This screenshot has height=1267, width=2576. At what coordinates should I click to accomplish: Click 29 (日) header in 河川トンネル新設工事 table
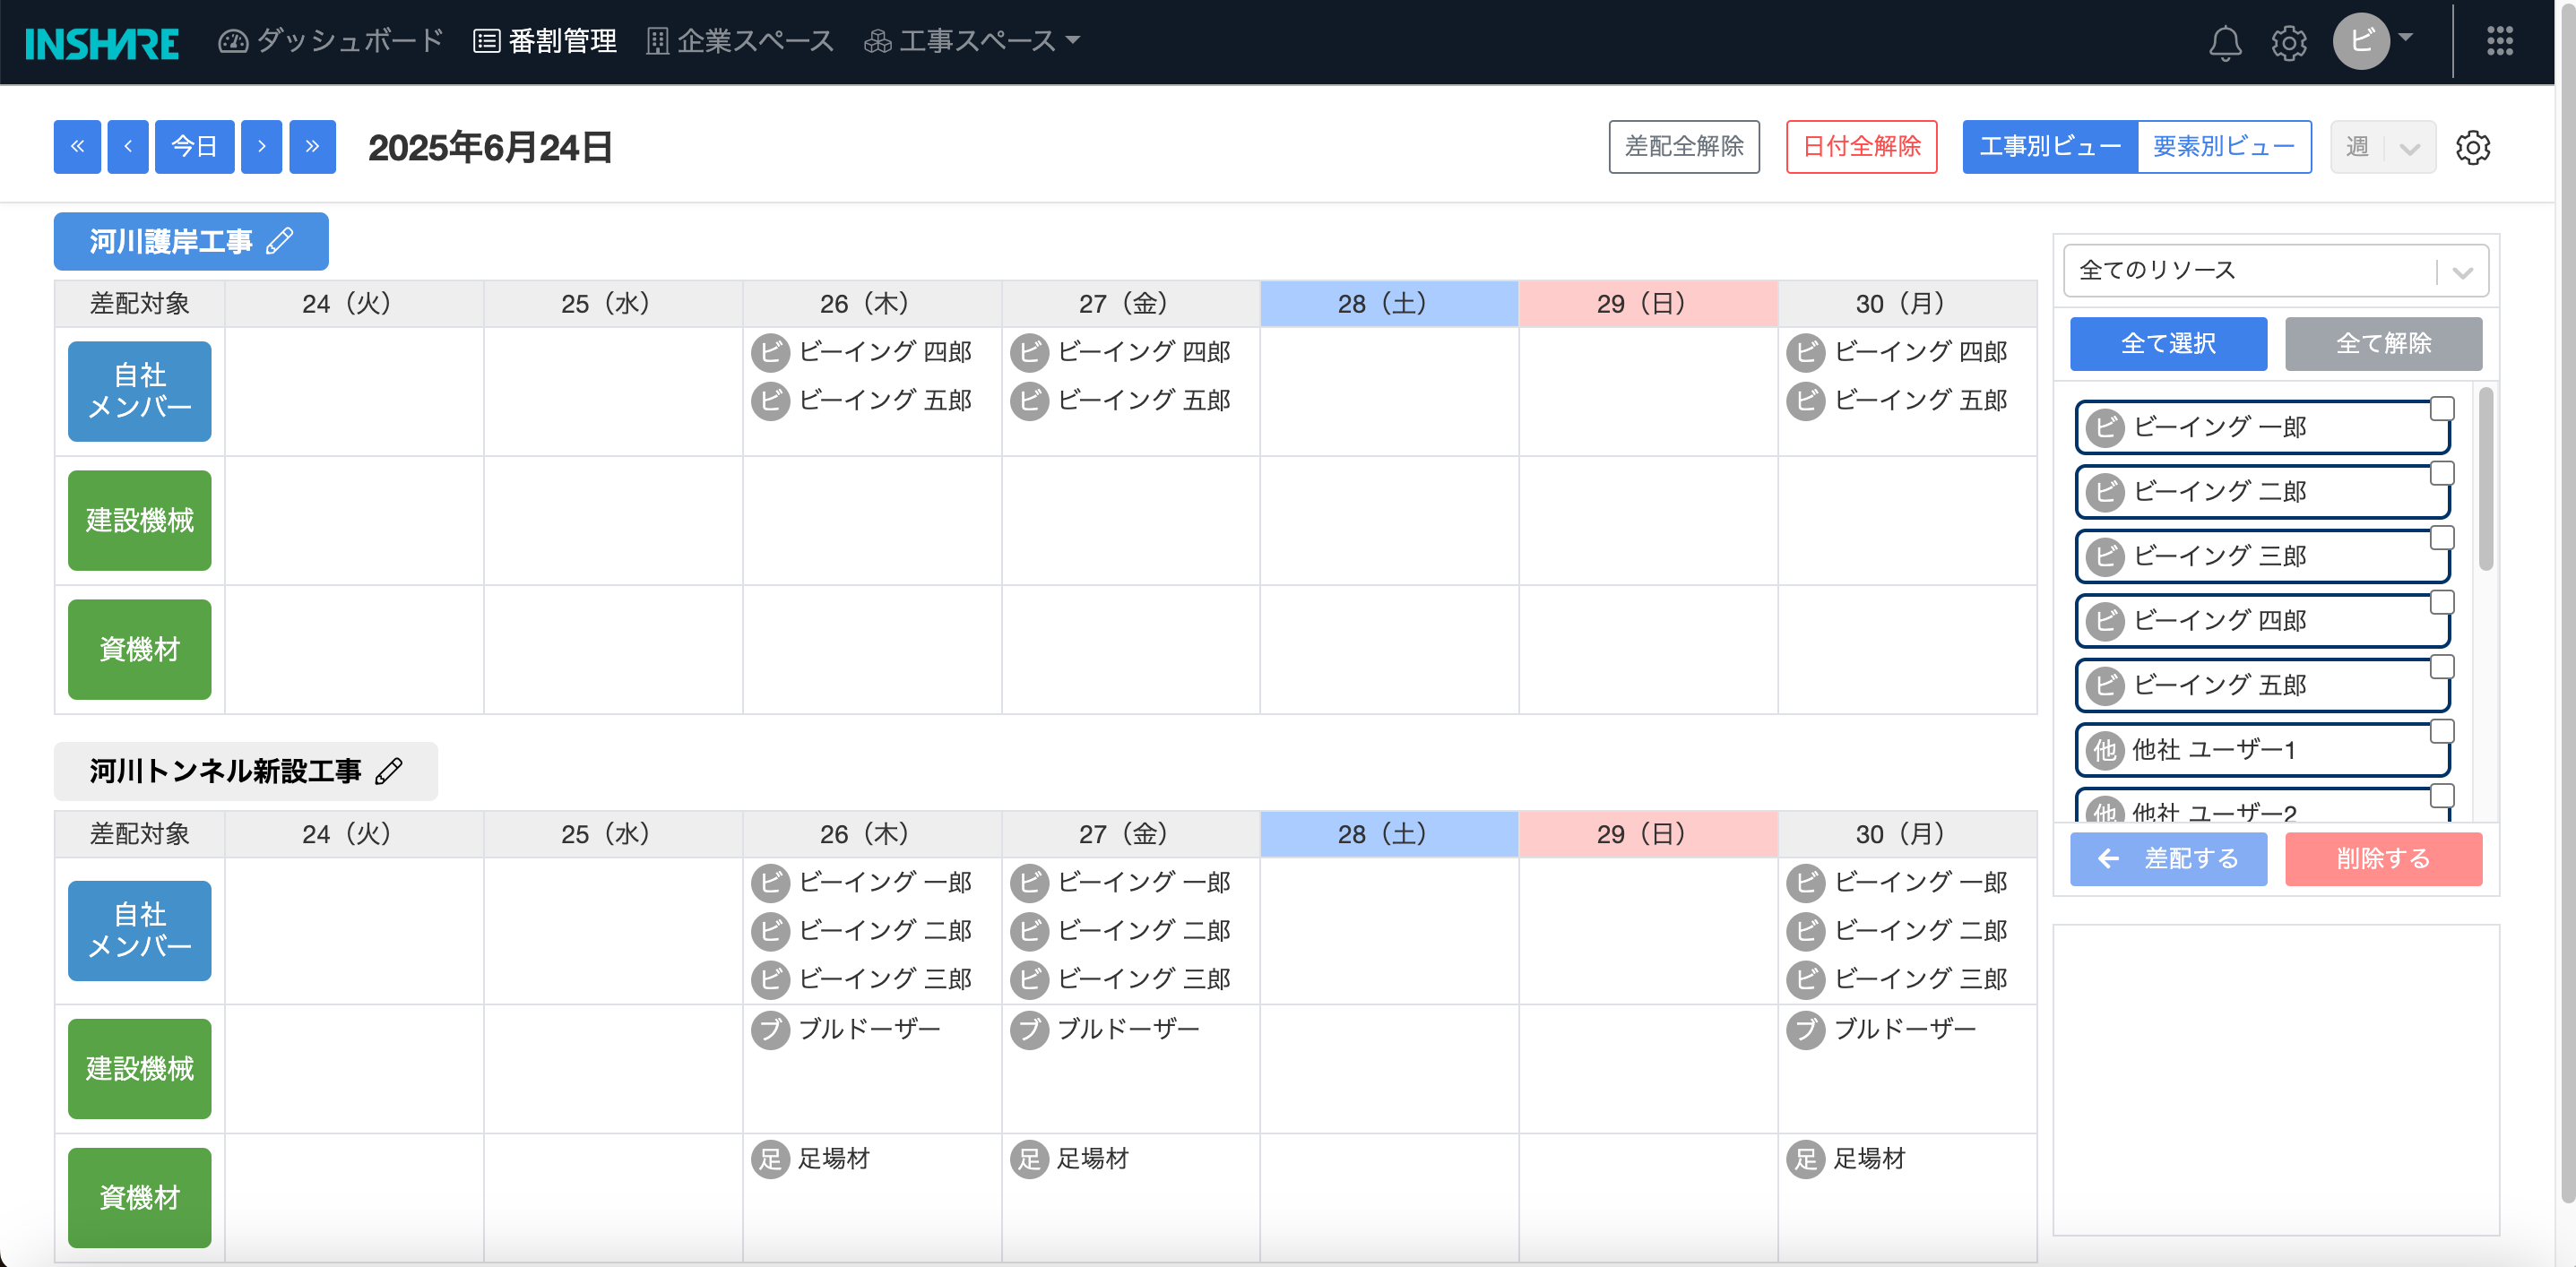click(x=1648, y=834)
